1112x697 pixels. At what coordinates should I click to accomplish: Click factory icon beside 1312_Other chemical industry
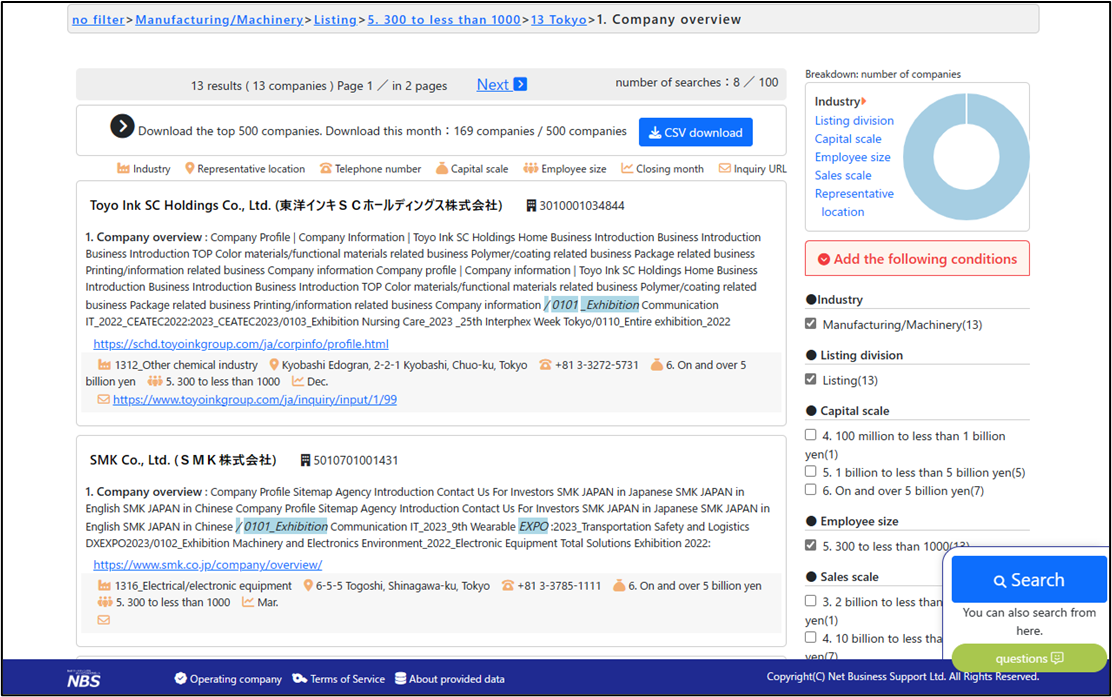point(104,364)
